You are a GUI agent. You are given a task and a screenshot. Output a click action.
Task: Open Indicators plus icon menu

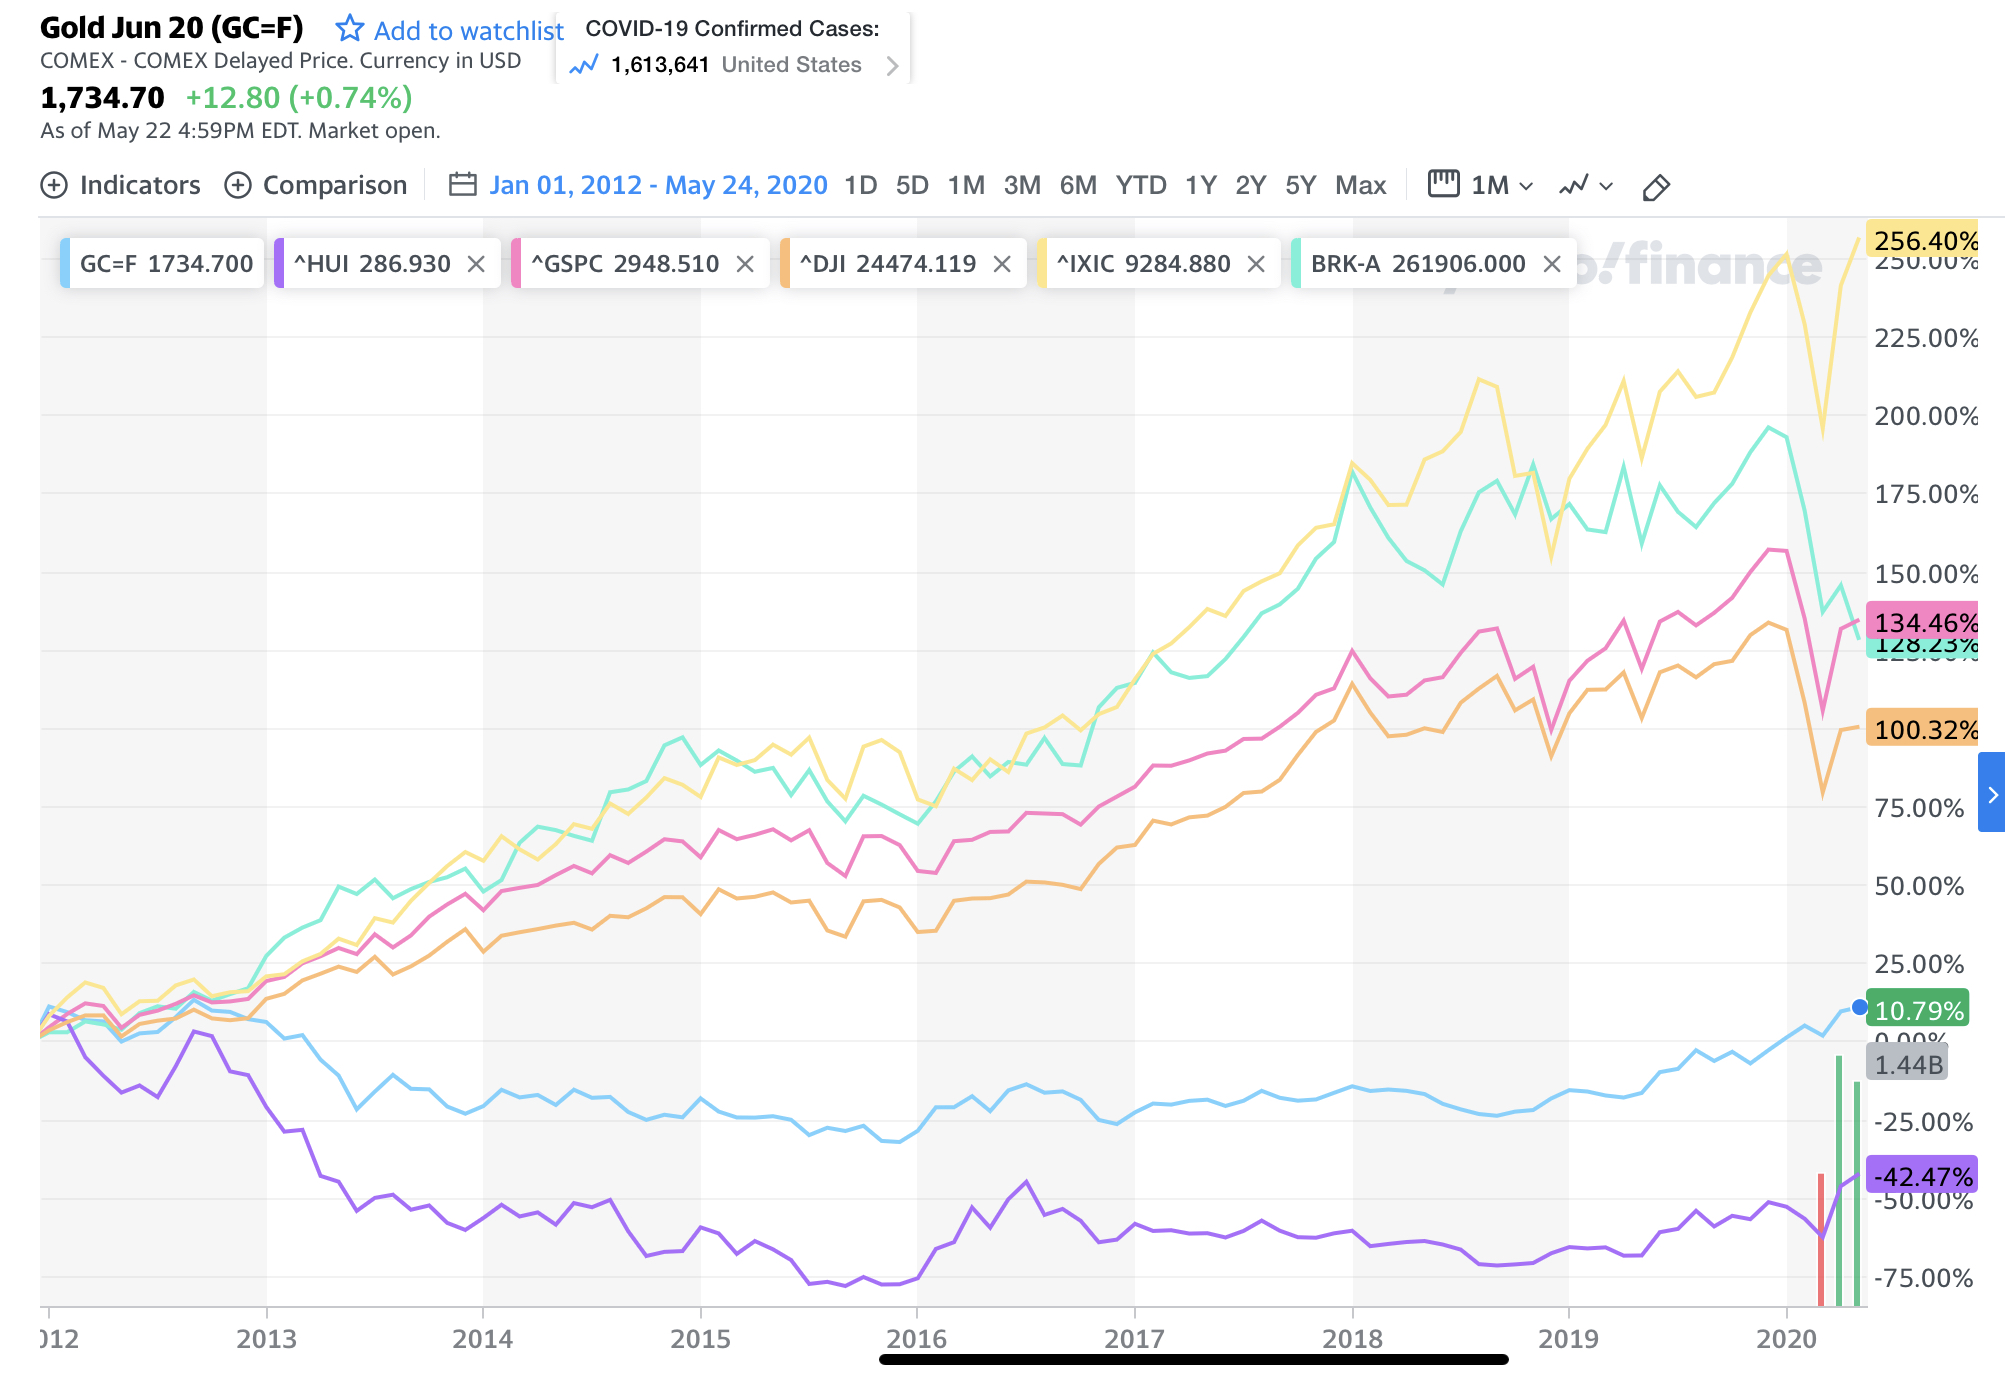pos(54,186)
